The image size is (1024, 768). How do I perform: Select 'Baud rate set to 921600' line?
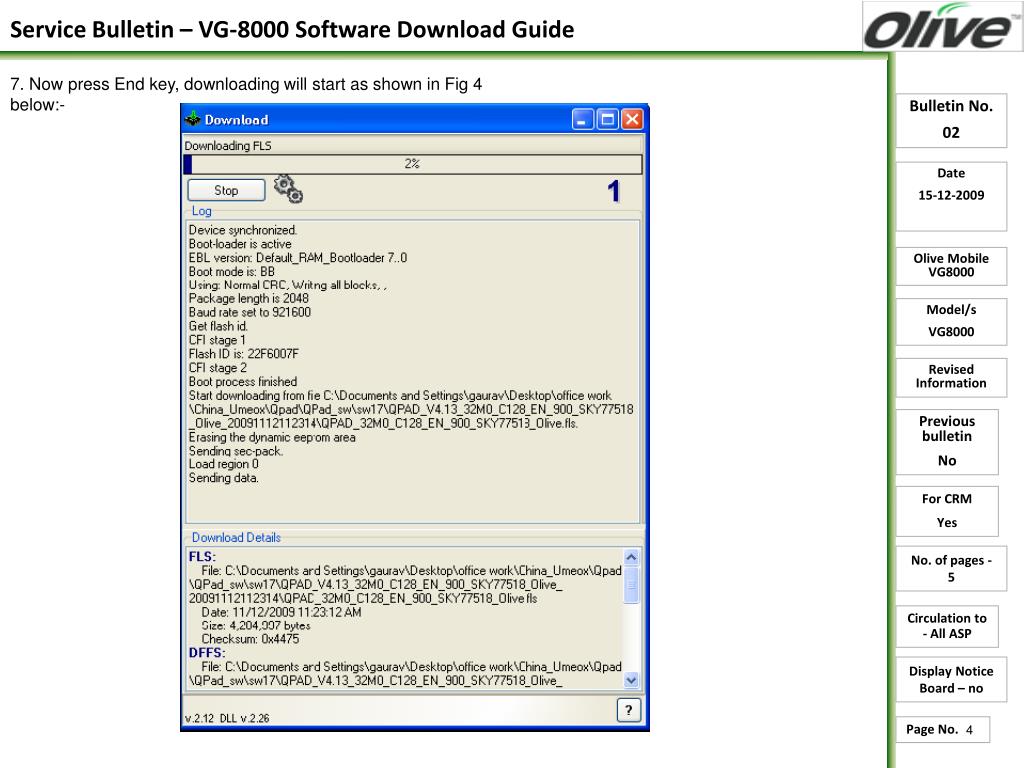(x=250, y=312)
